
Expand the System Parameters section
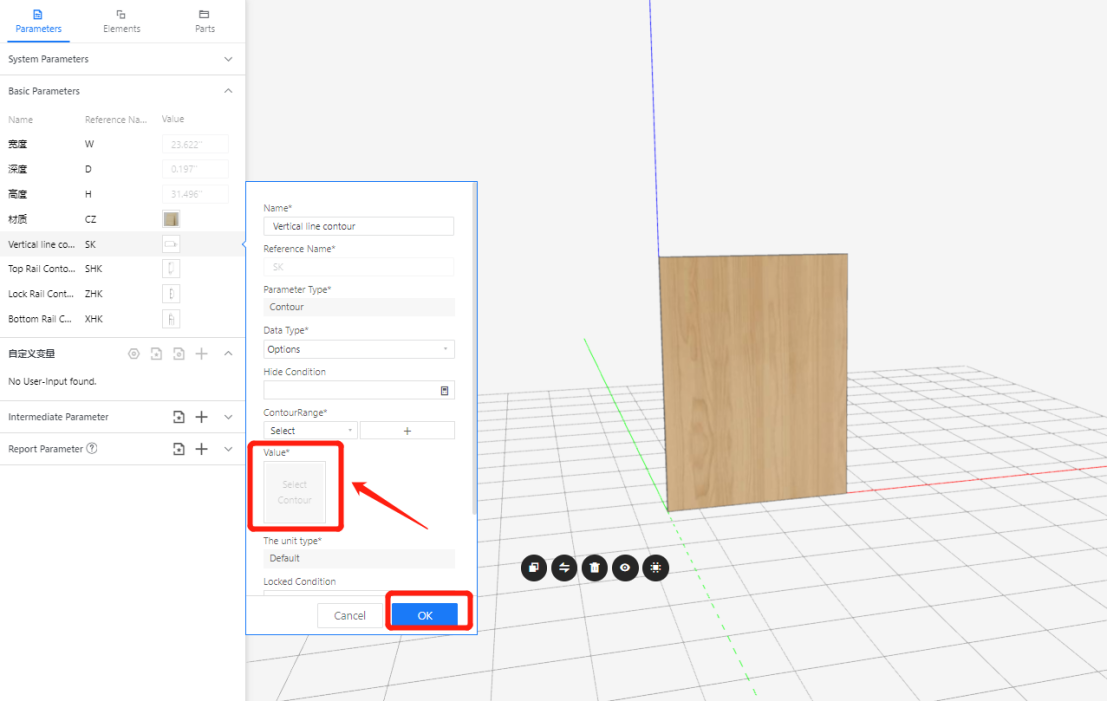[x=228, y=59]
